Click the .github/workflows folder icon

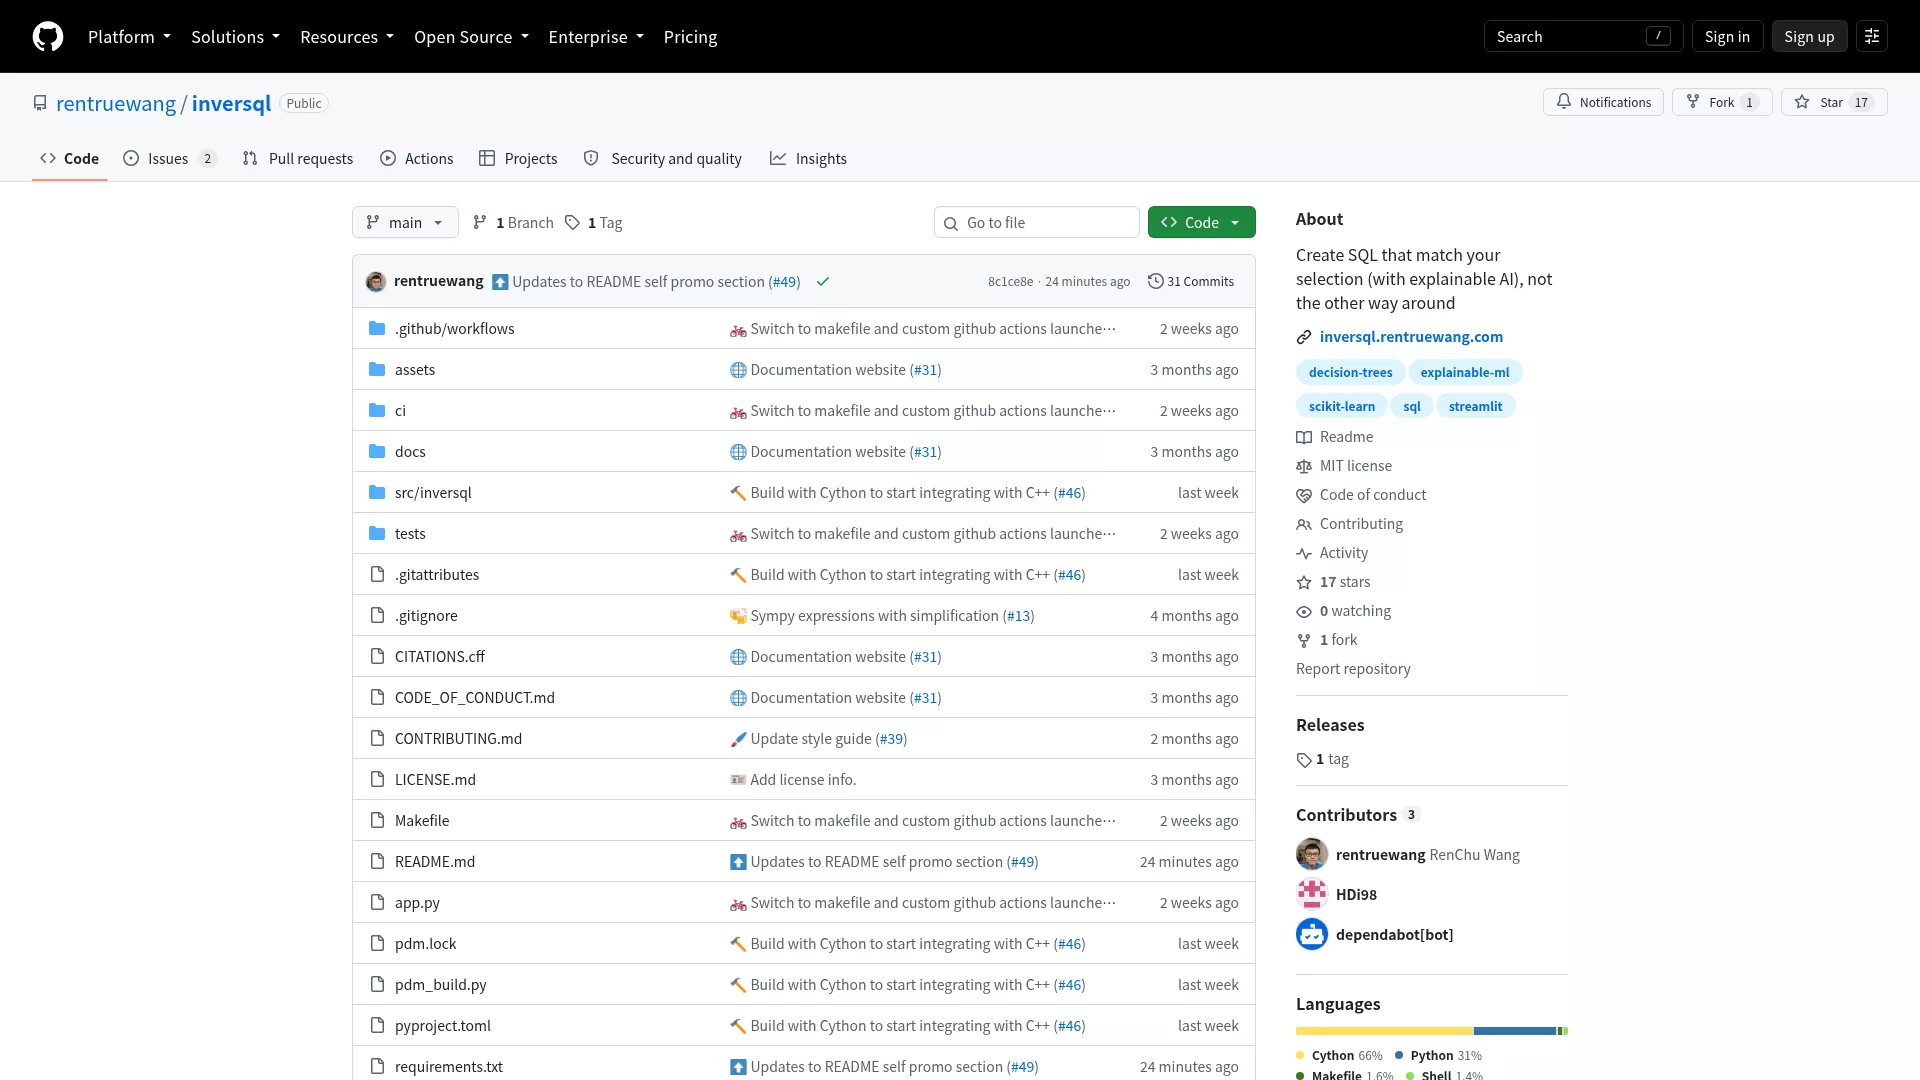pyautogui.click(x=377, y=329)
